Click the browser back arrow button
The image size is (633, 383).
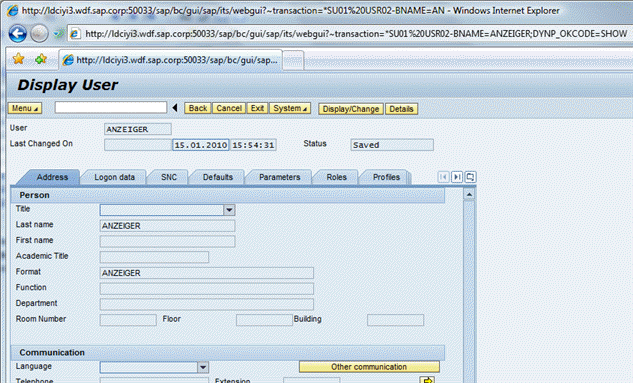[x=18, y=33]
